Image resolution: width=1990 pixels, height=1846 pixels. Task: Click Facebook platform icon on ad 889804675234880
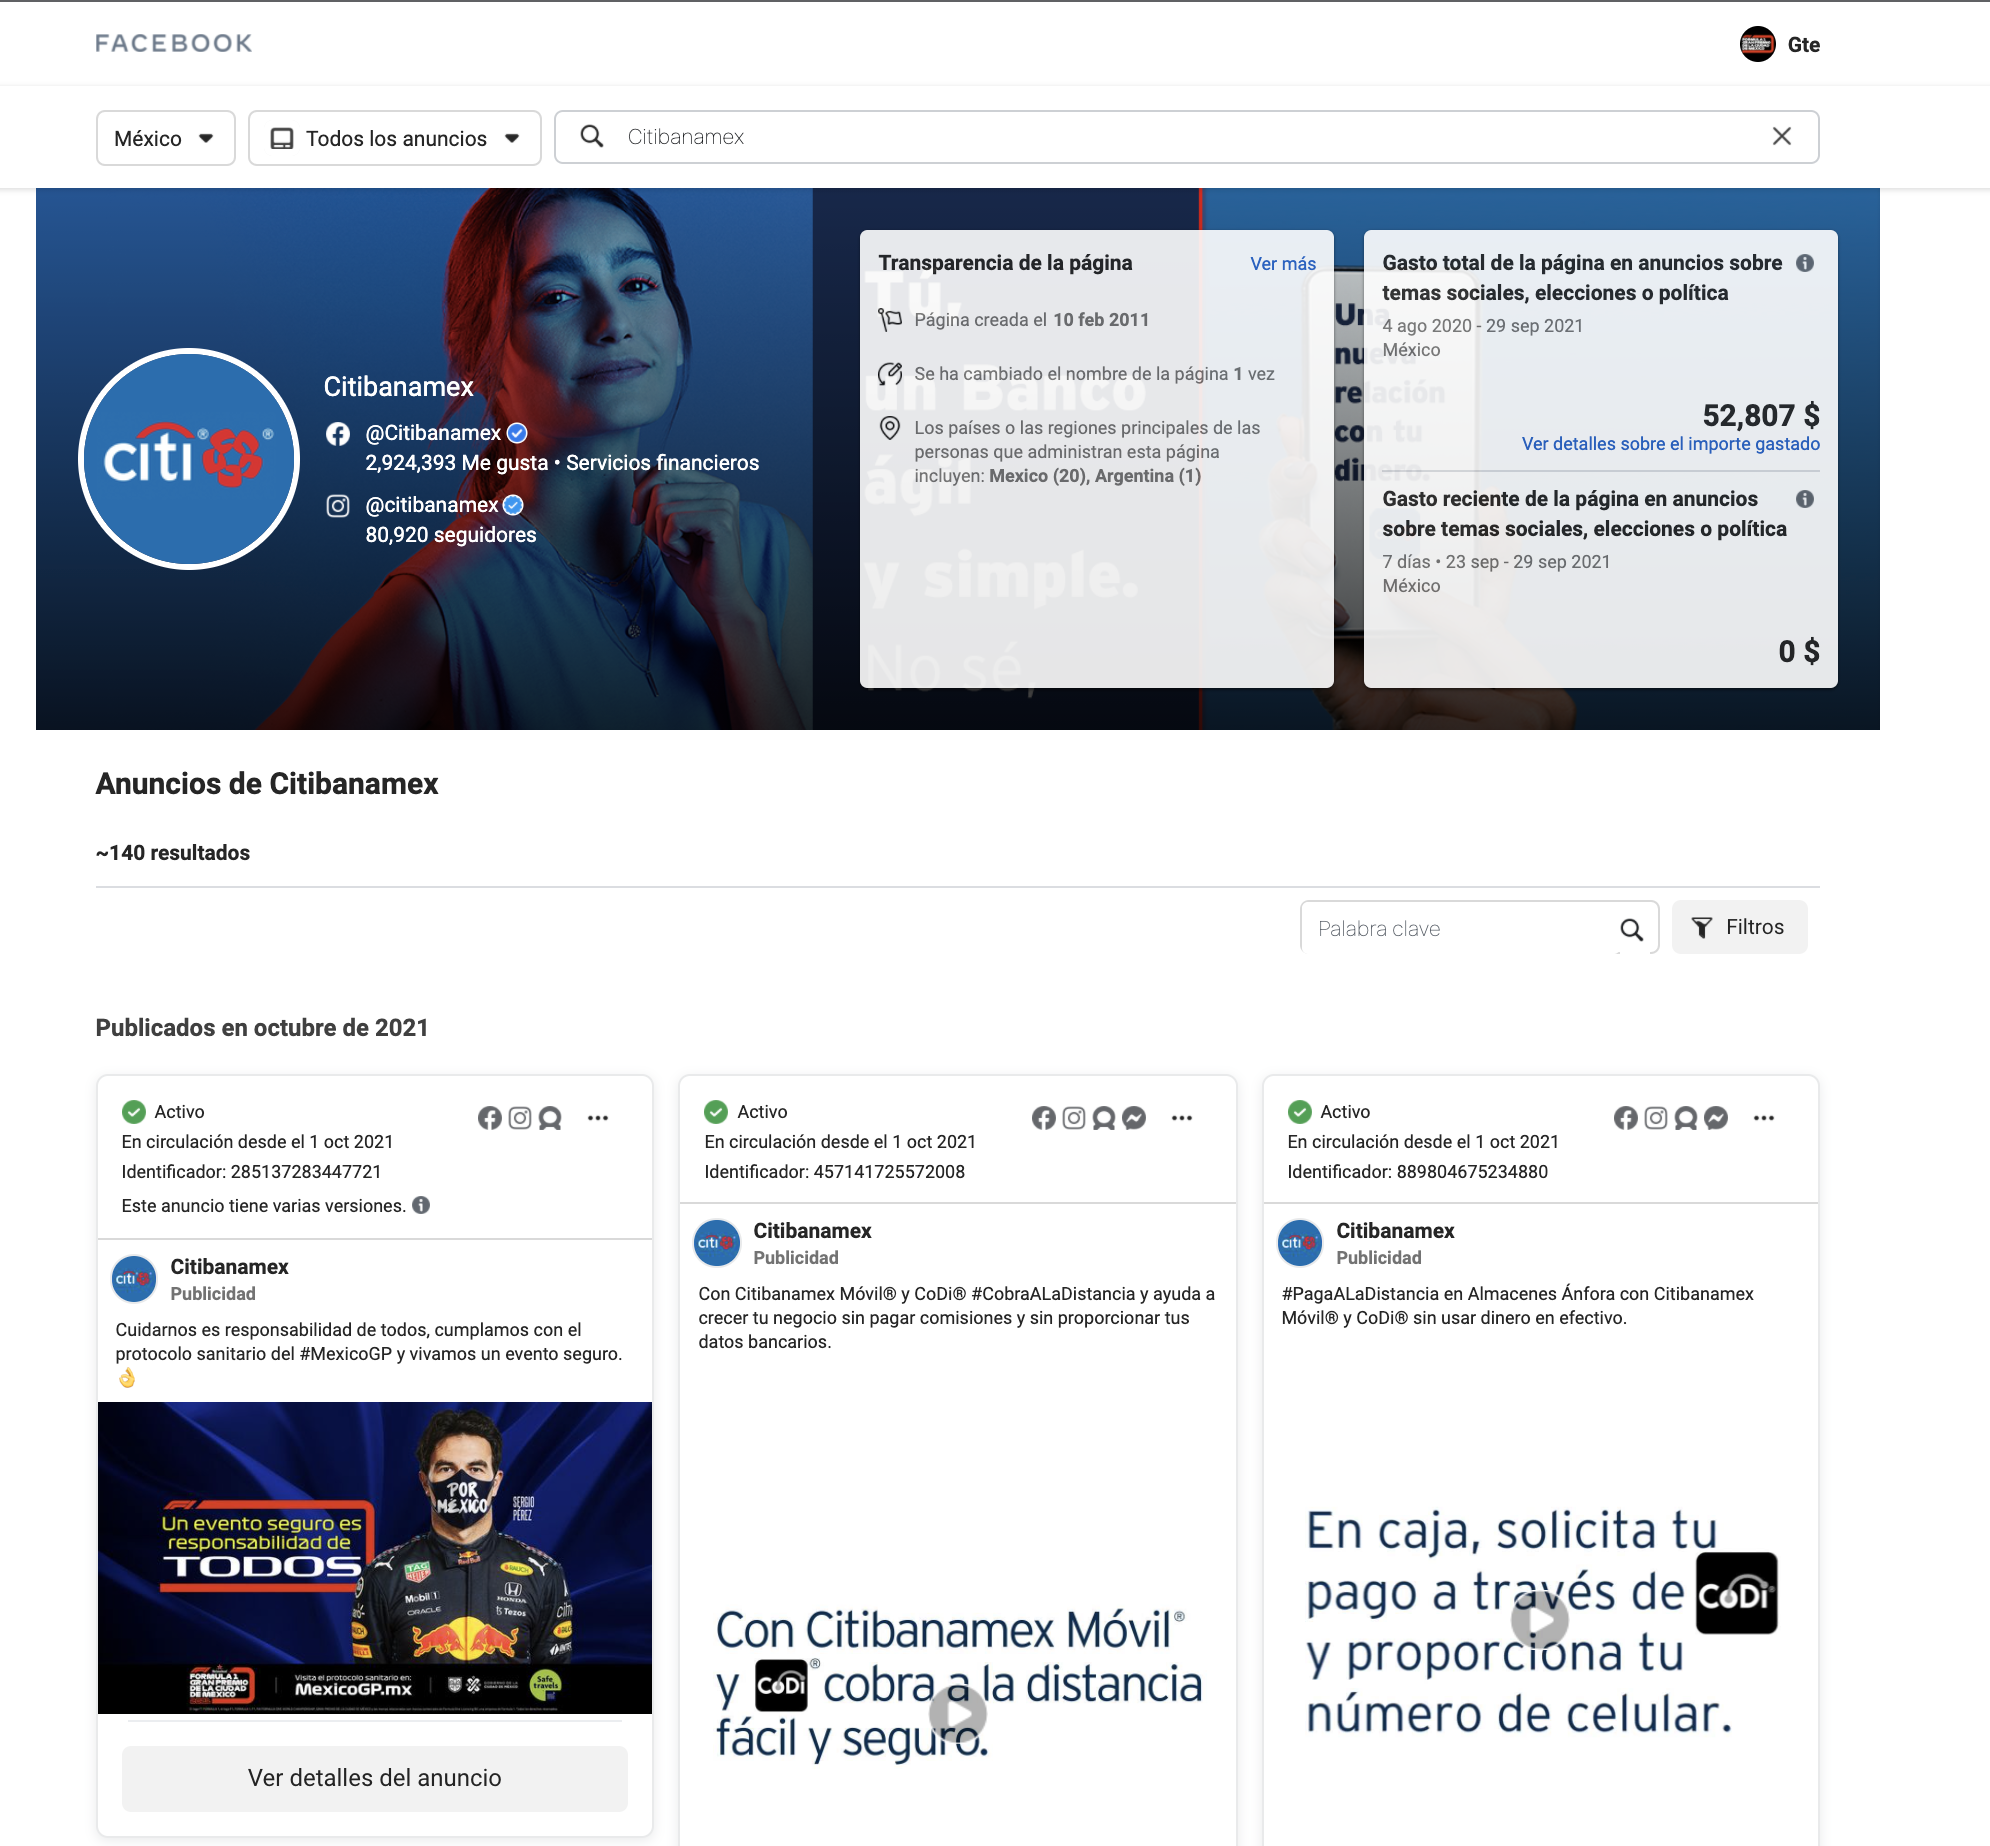(1626, 1118)
